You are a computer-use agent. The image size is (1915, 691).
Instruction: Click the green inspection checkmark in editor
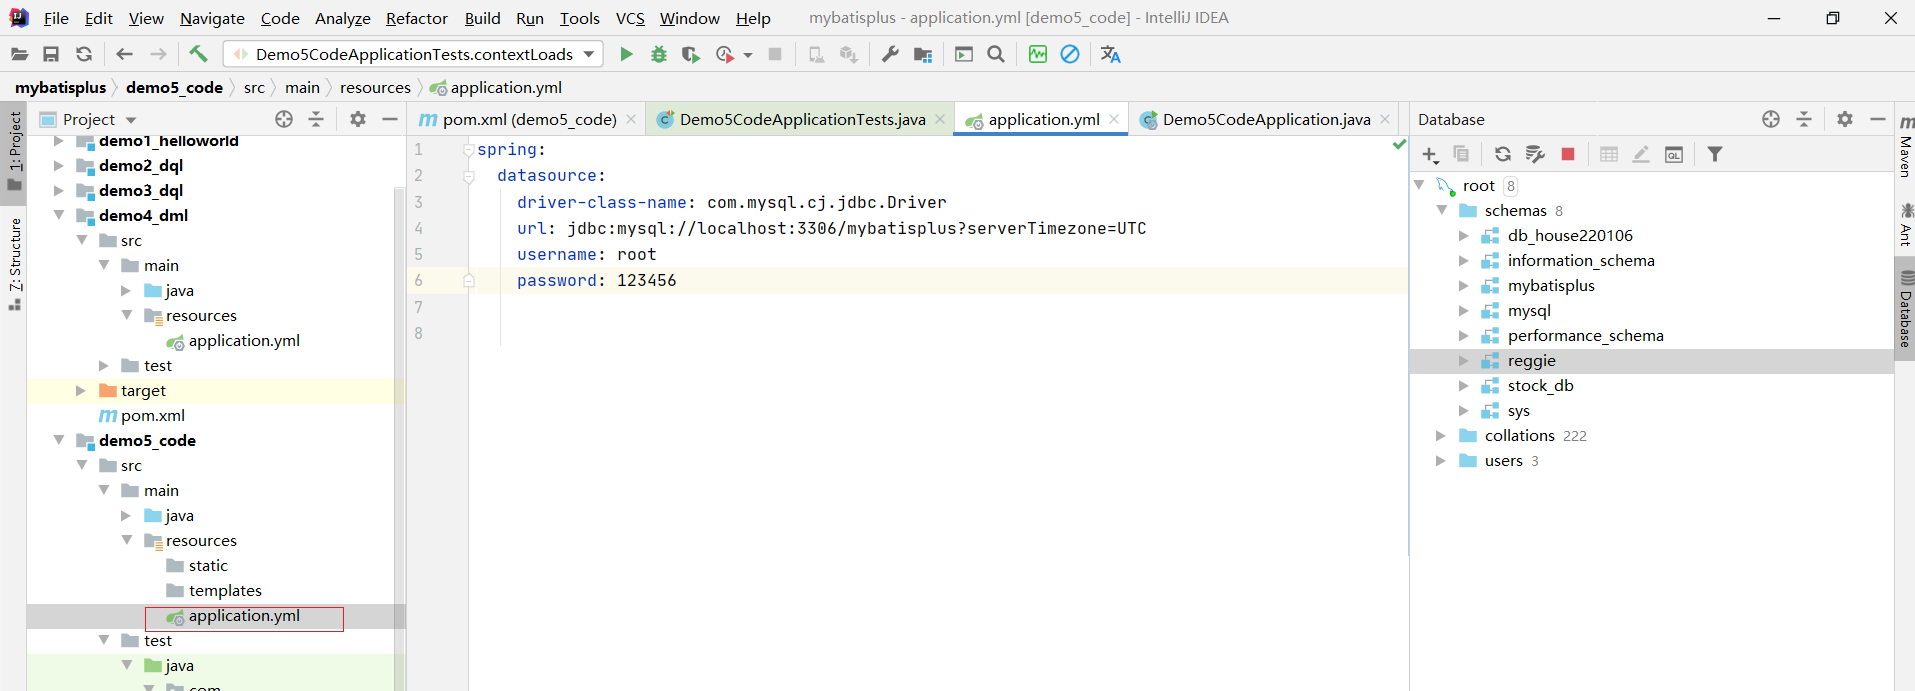tap(1399, 145)
